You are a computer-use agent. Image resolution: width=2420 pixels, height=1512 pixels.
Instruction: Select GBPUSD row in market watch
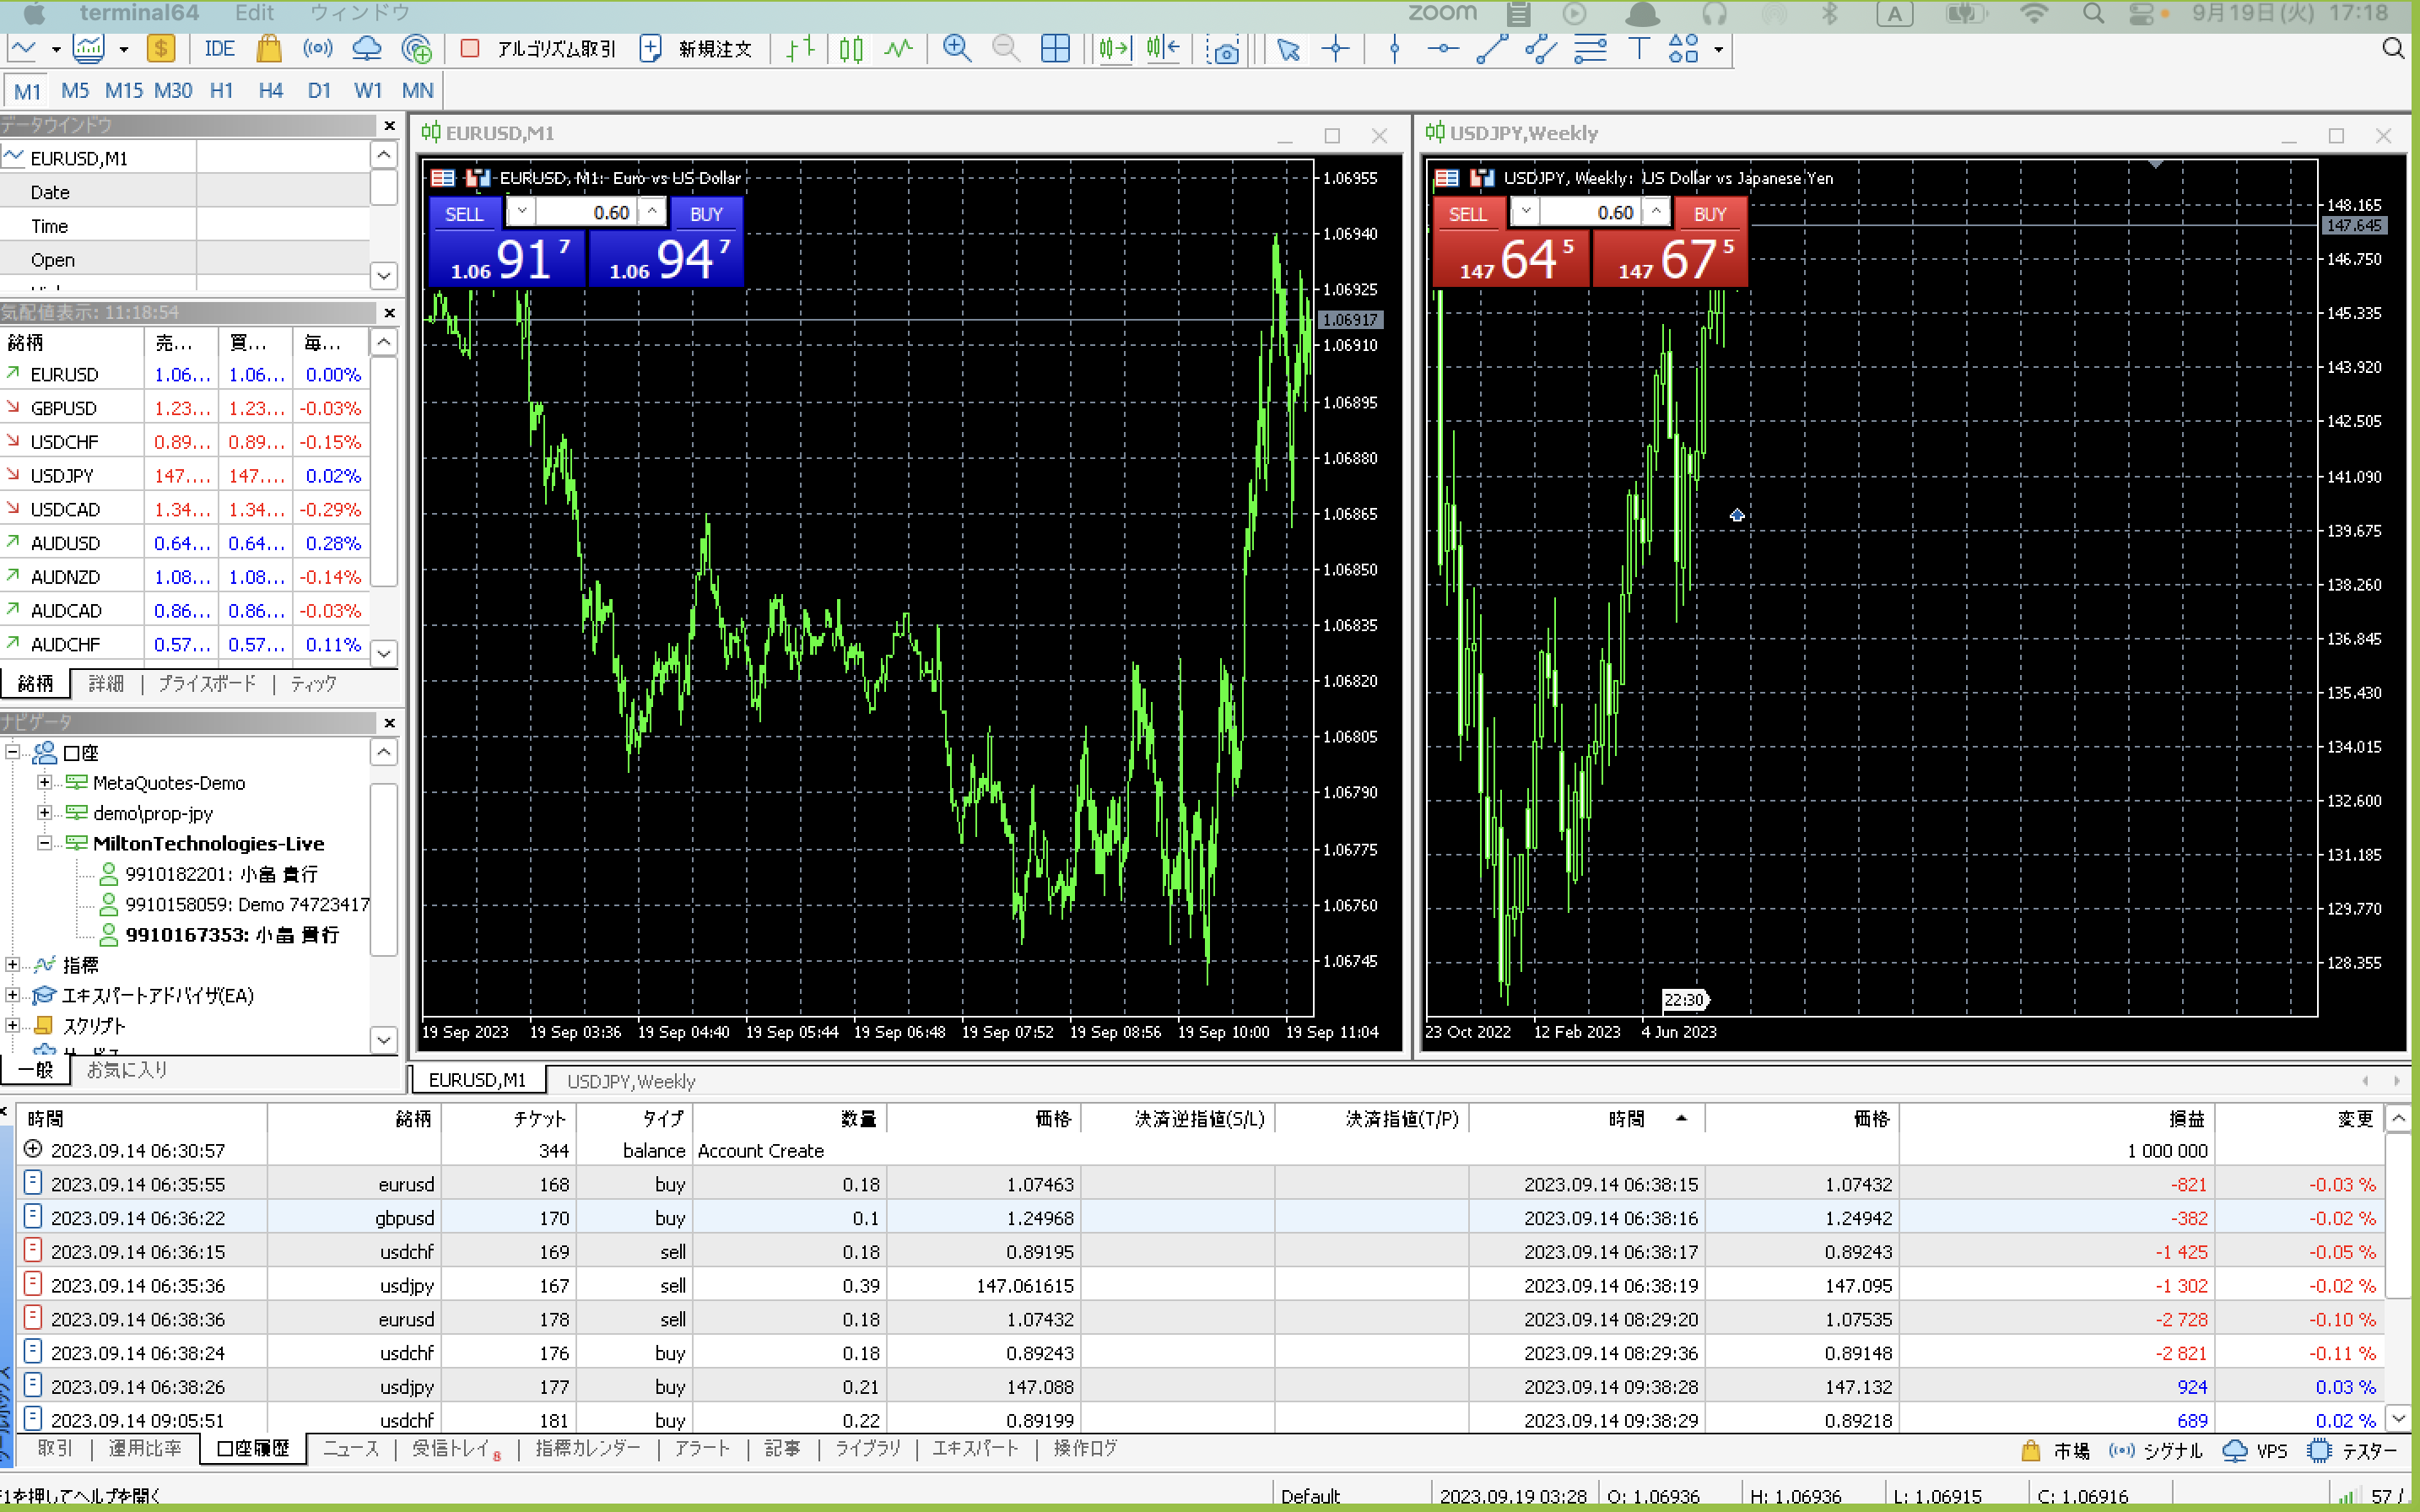point(64,408)
